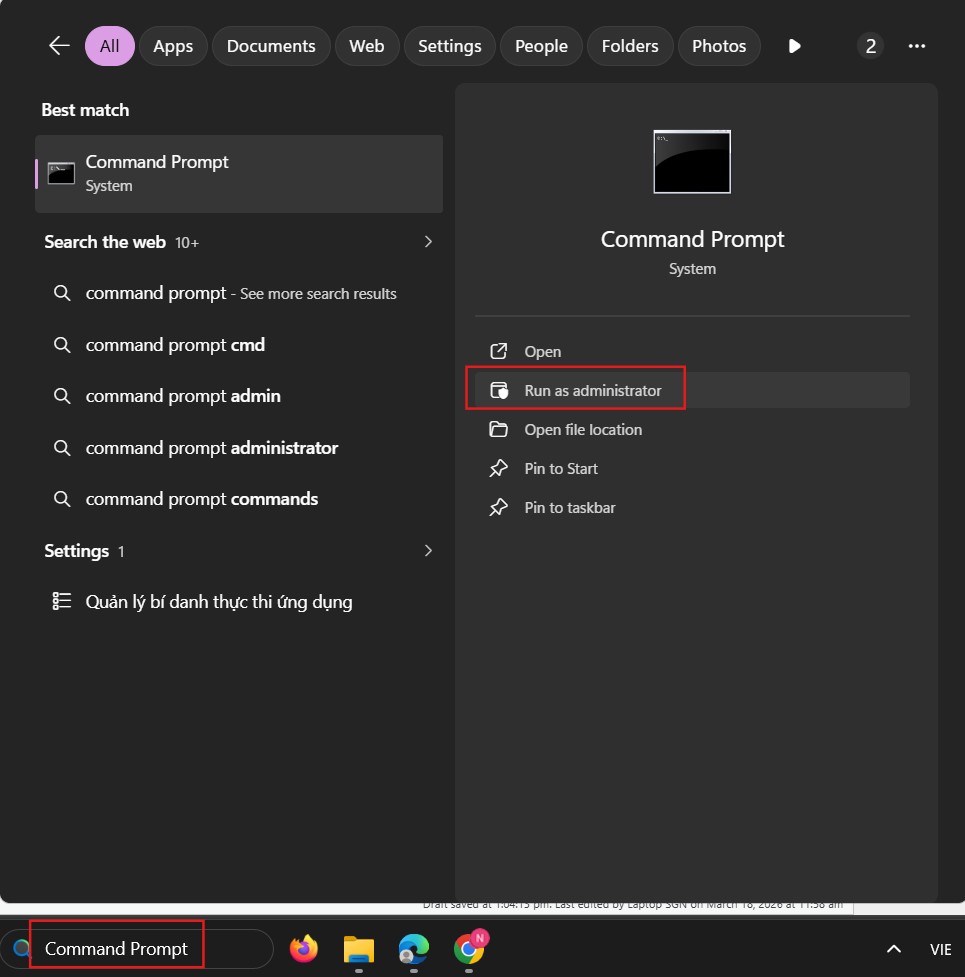Switch to the Documents filter tab
The width and height of the screenshot is (965, 977).
click(271, 46)
